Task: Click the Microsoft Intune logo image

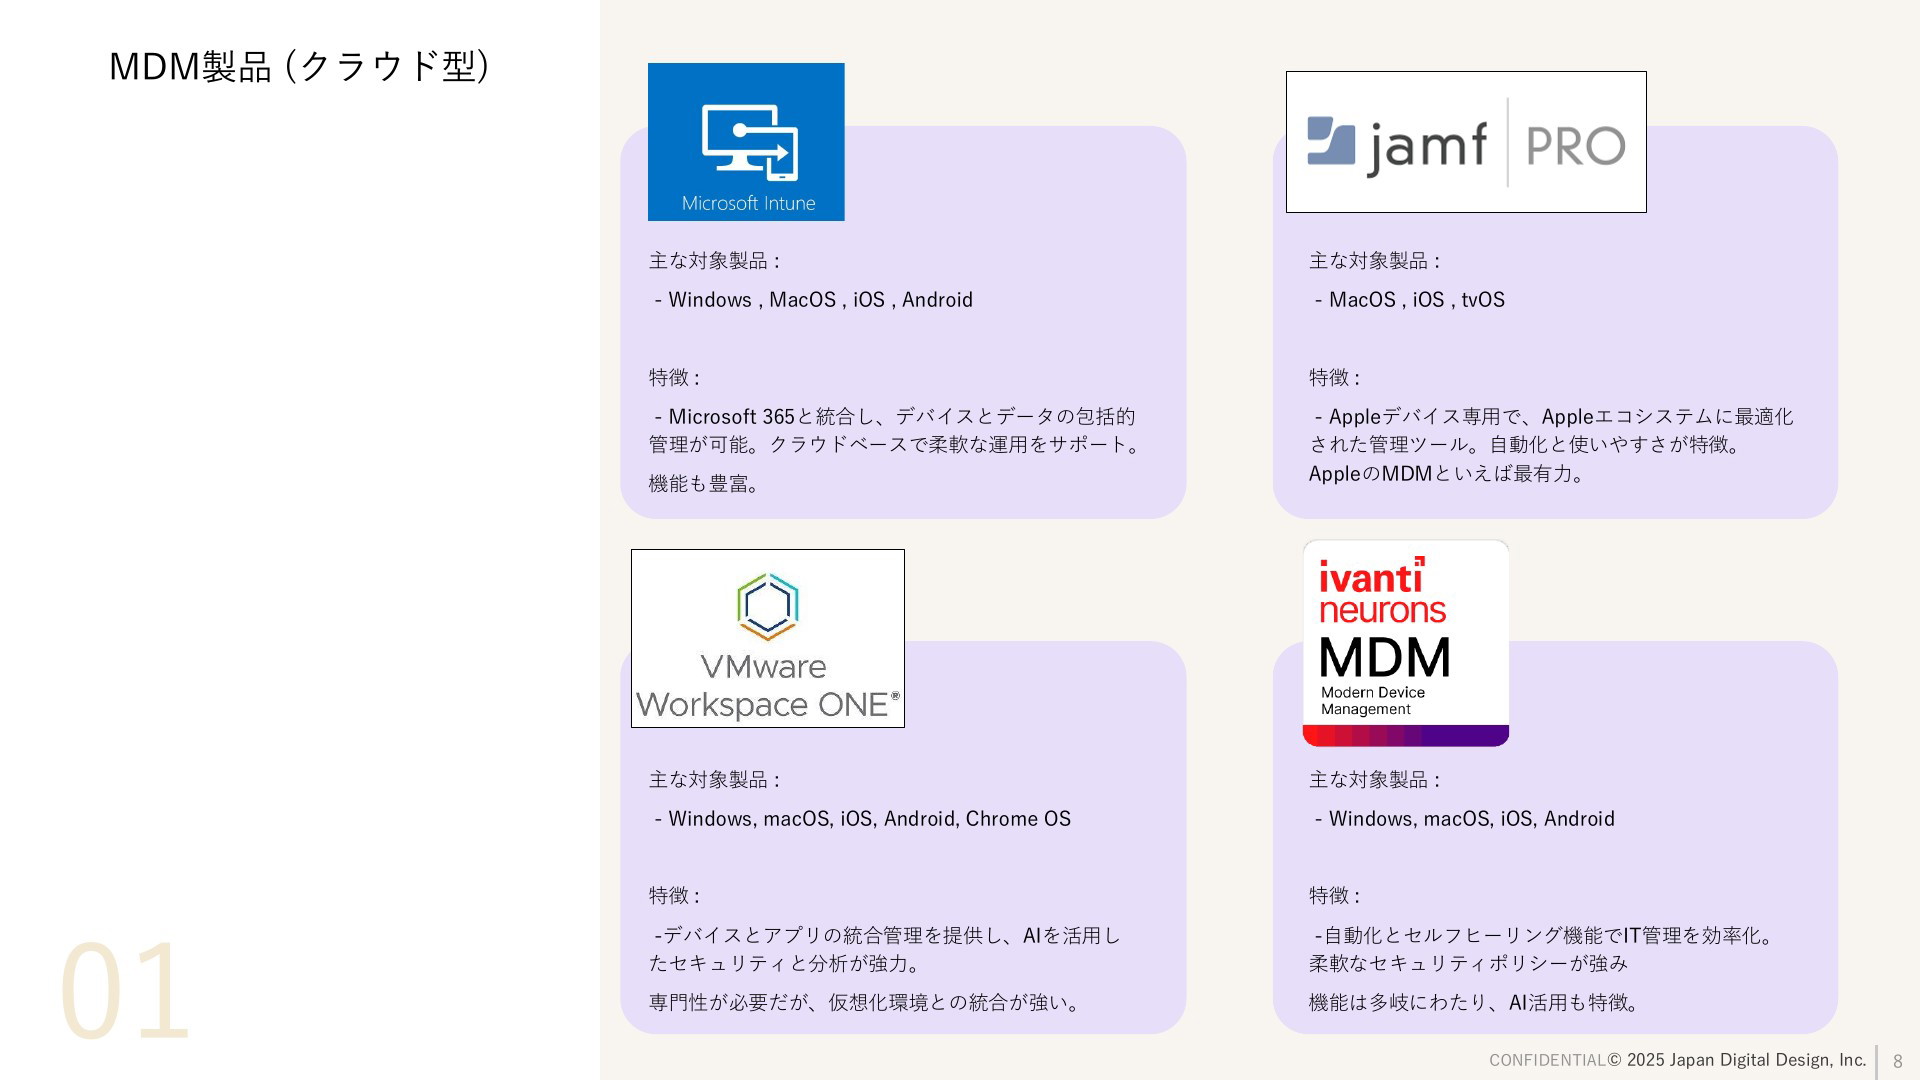Action: click(746, 142)
